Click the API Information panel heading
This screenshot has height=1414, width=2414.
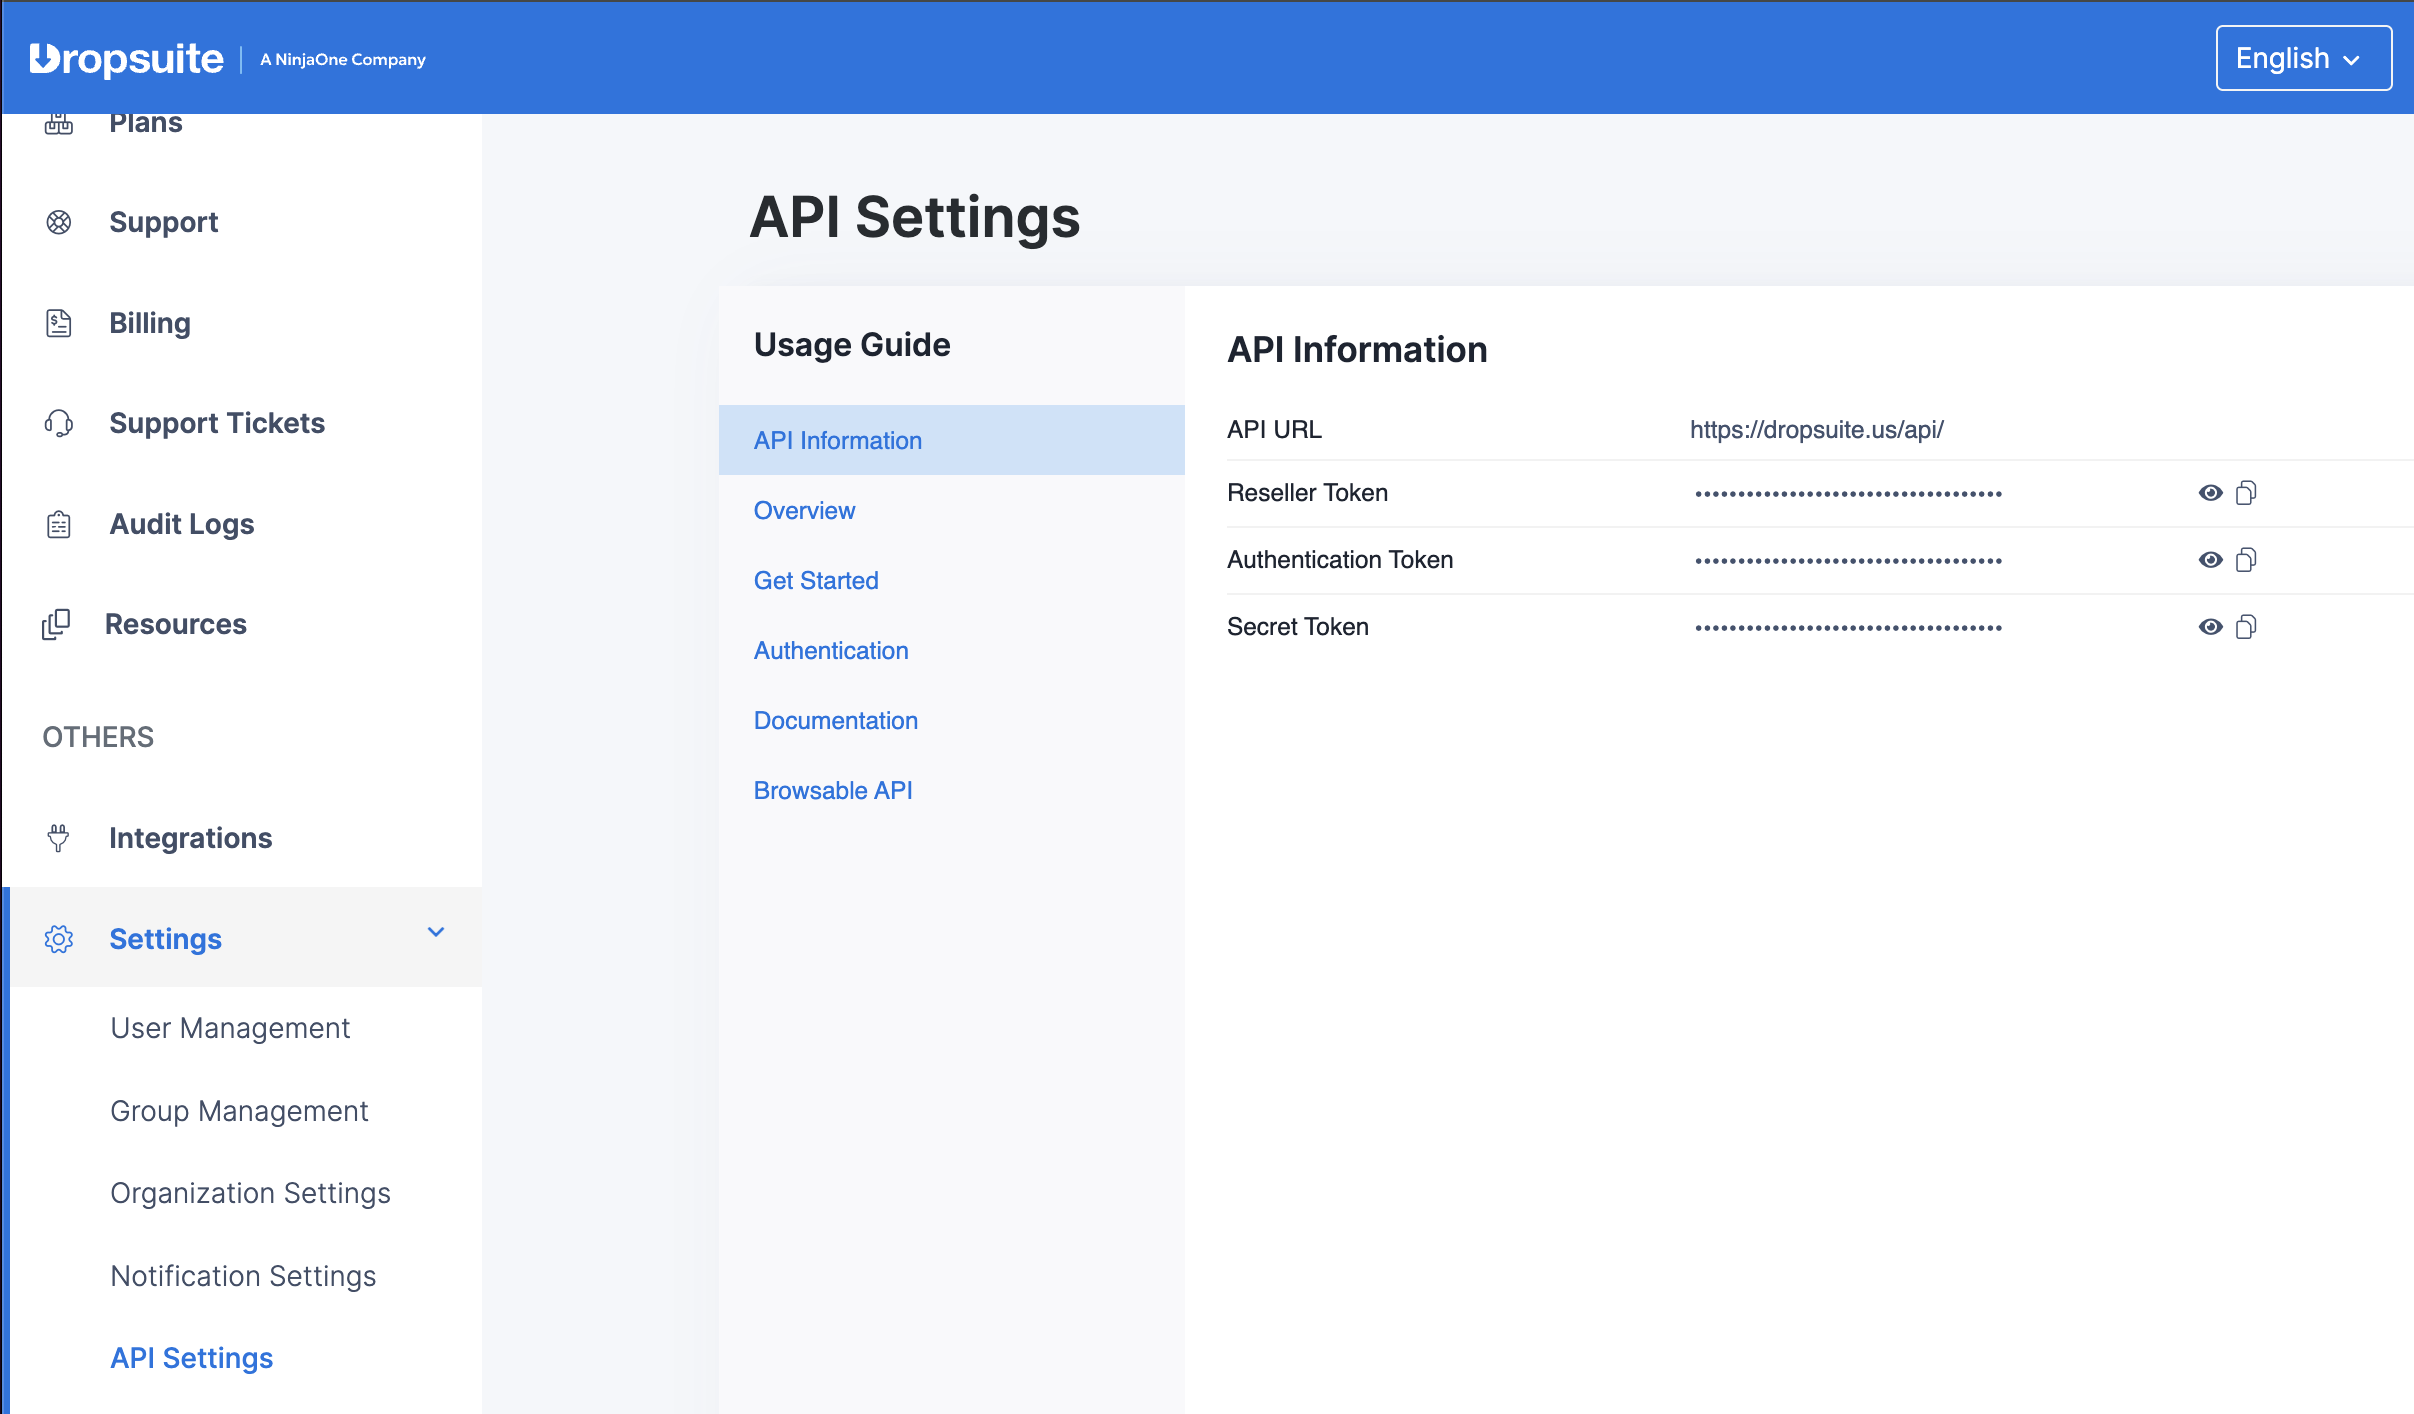click(x=1357, y=349)
